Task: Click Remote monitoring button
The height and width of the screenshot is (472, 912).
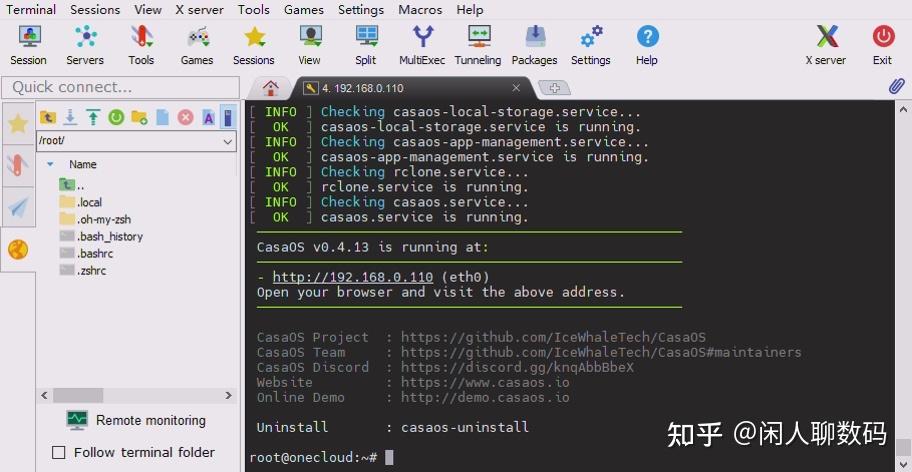Action: (136, 420)
